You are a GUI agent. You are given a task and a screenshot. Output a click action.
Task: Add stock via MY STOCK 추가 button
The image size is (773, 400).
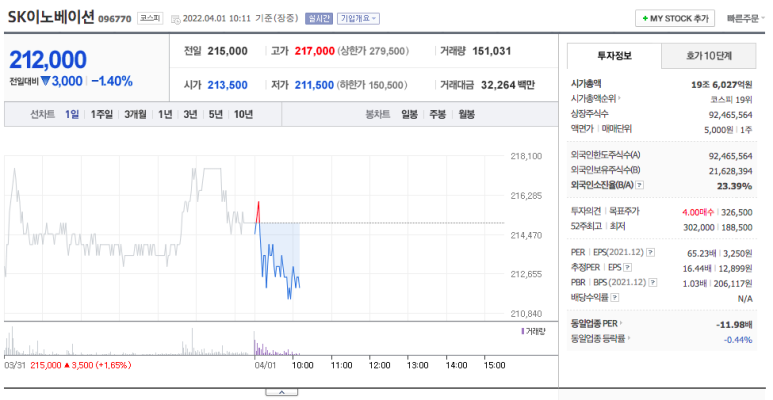coord(675,19)
